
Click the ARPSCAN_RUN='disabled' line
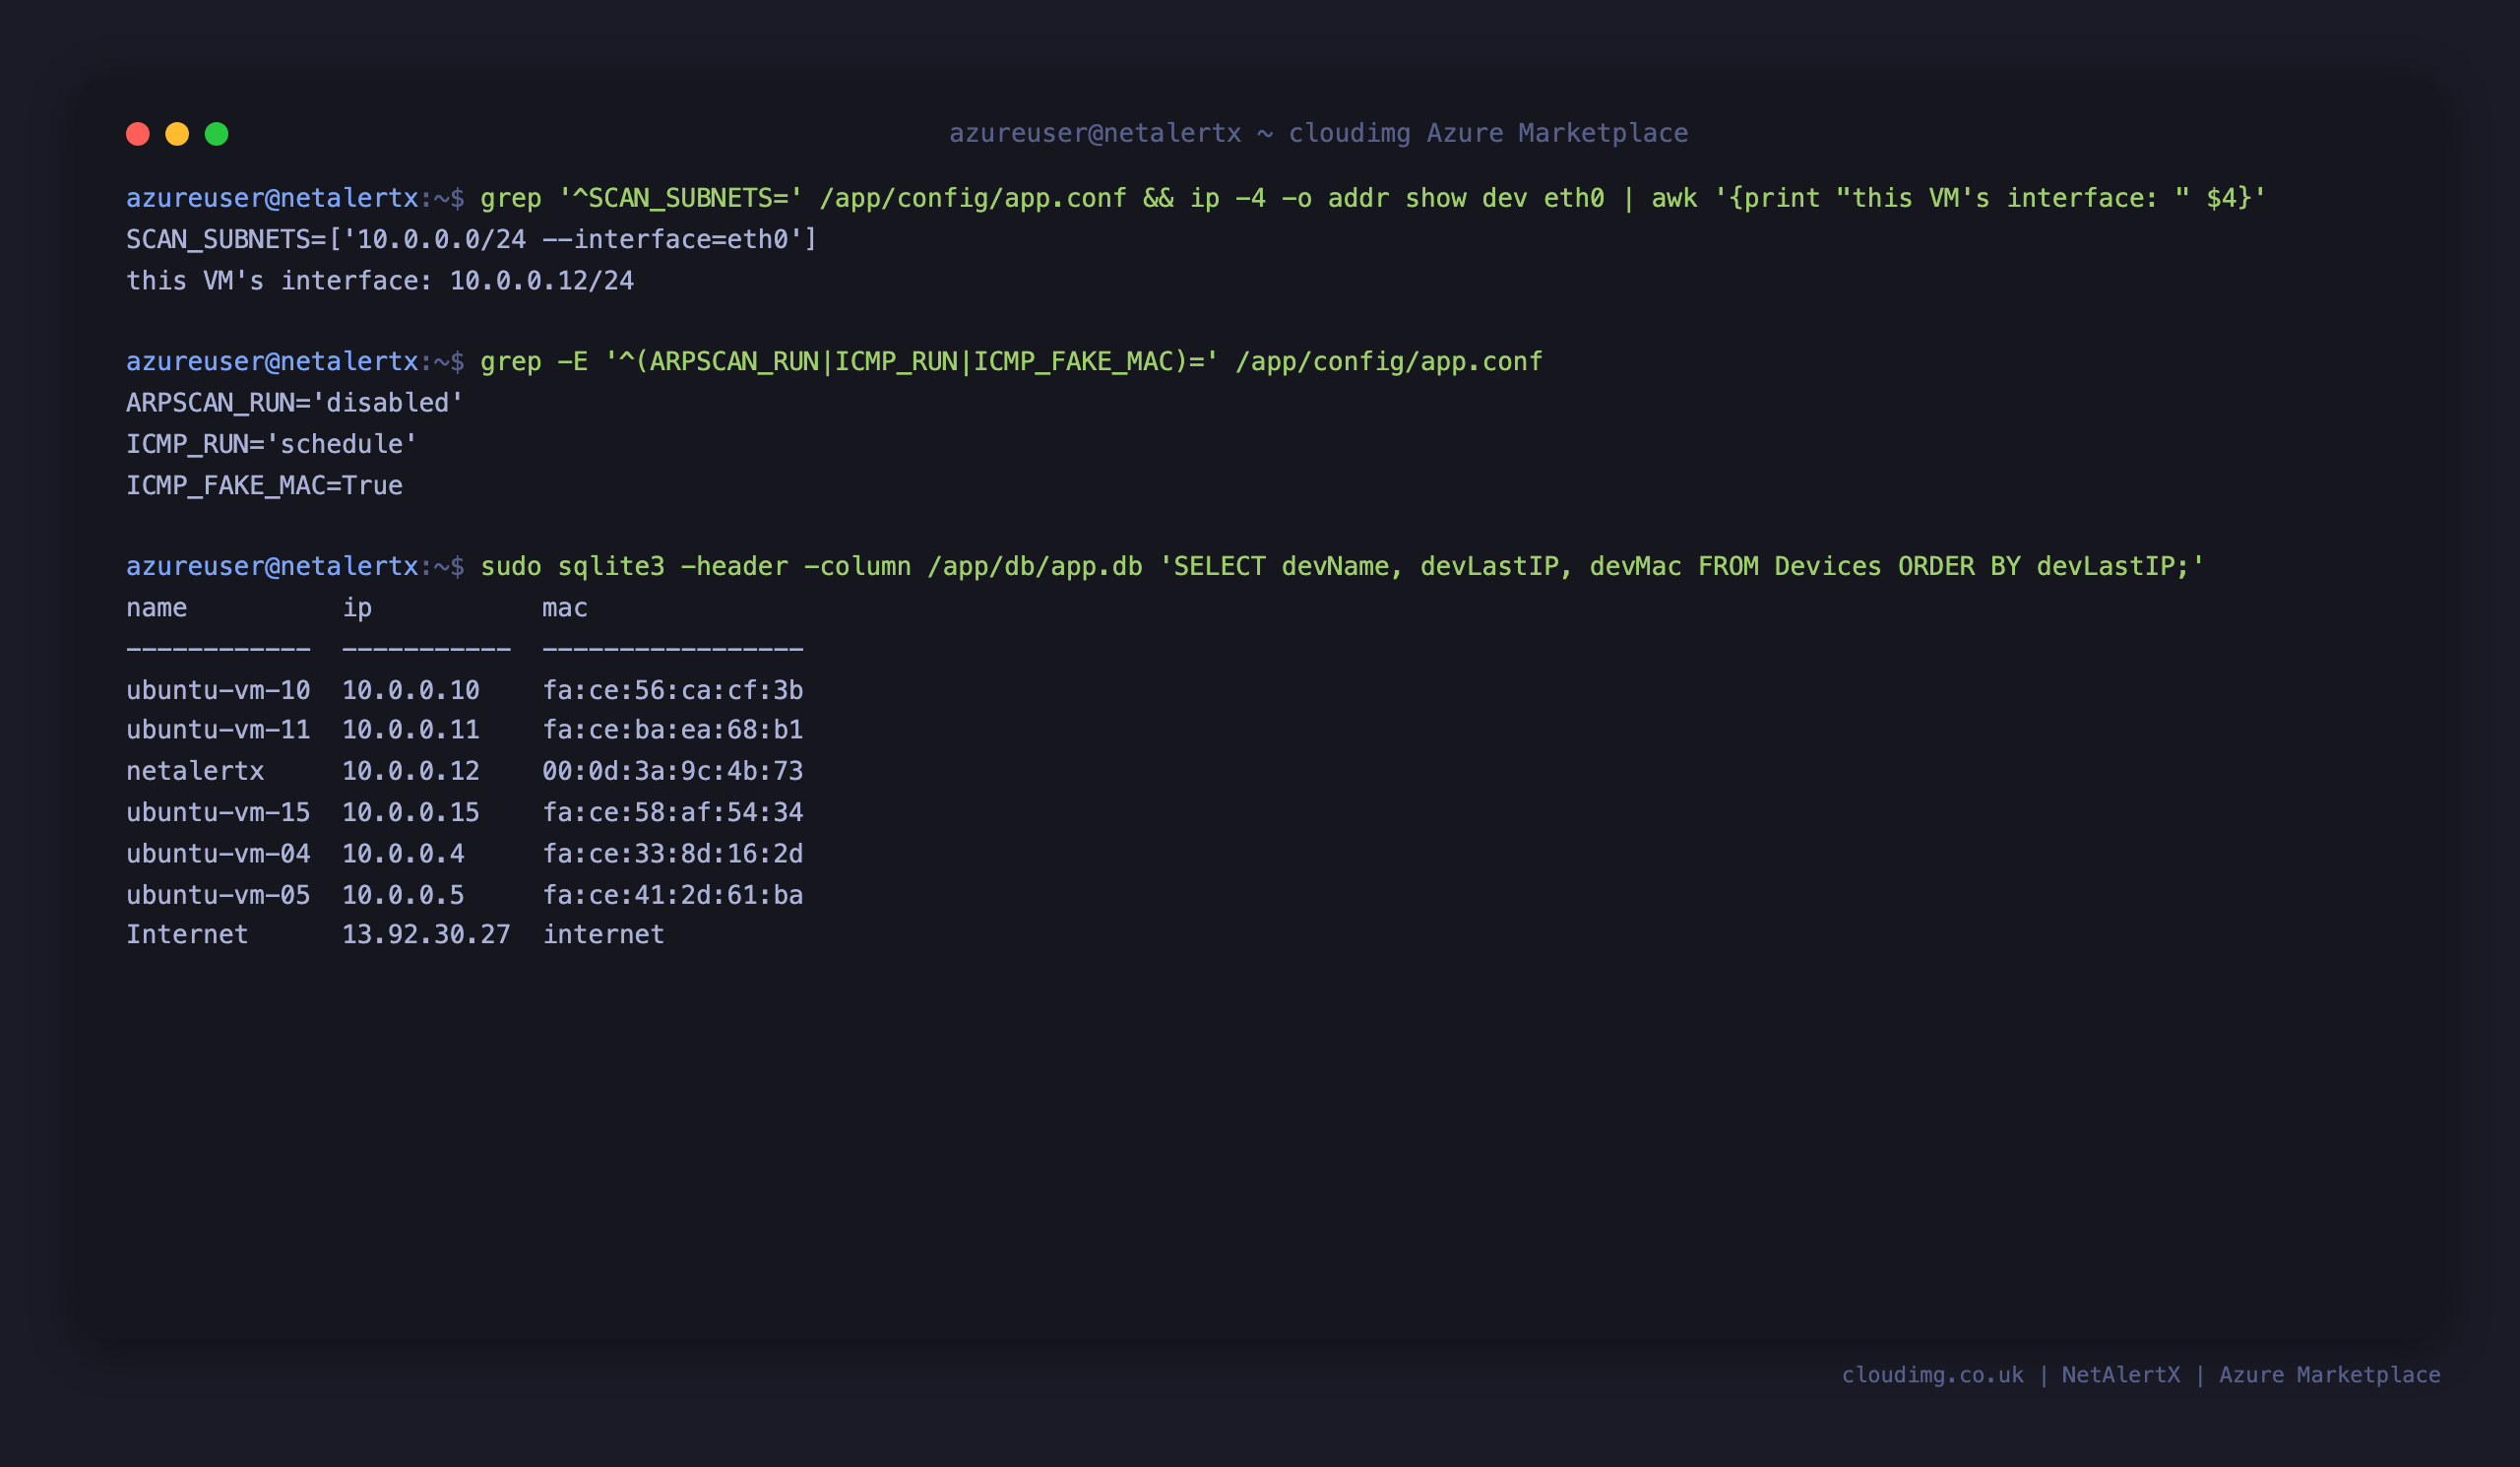(x=295, y=403)
